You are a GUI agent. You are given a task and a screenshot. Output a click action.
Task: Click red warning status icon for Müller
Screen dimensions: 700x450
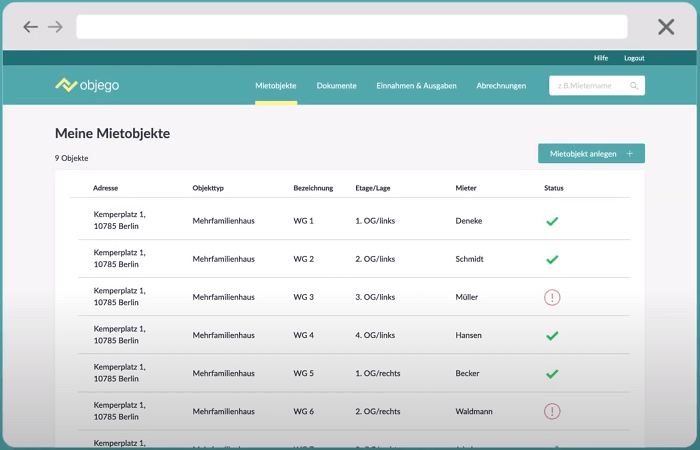point(552,297)
